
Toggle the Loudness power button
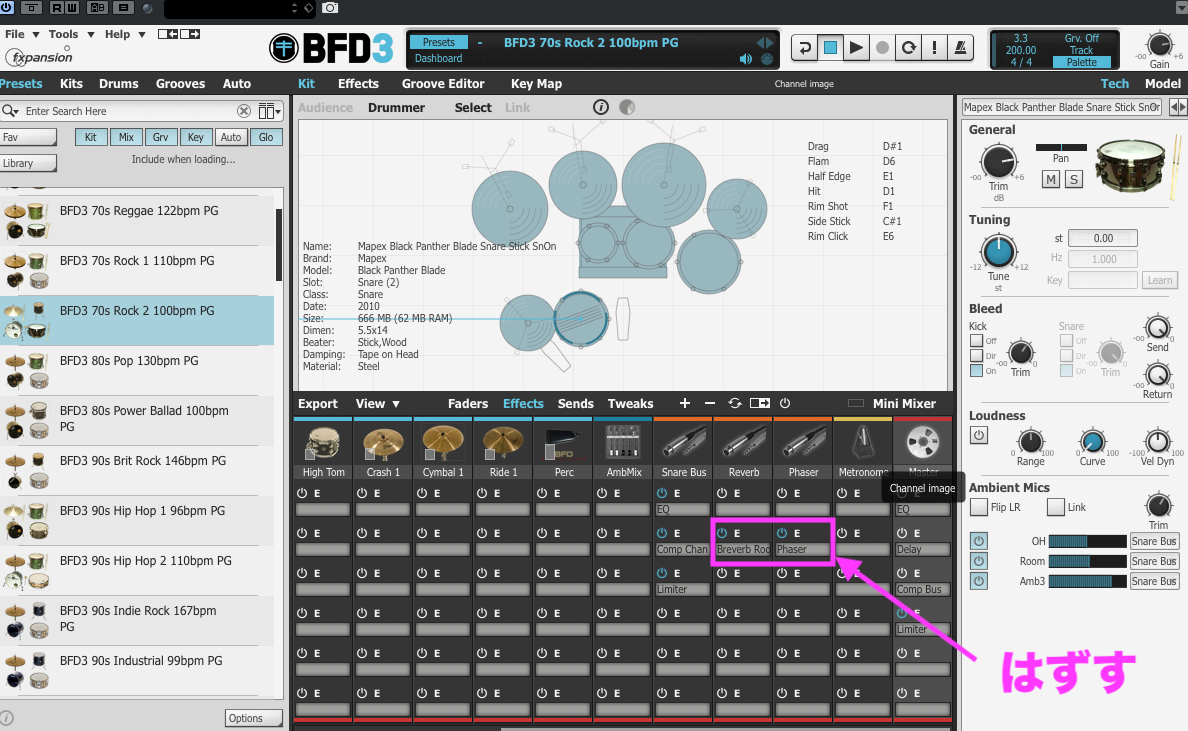tap(979, 436)
